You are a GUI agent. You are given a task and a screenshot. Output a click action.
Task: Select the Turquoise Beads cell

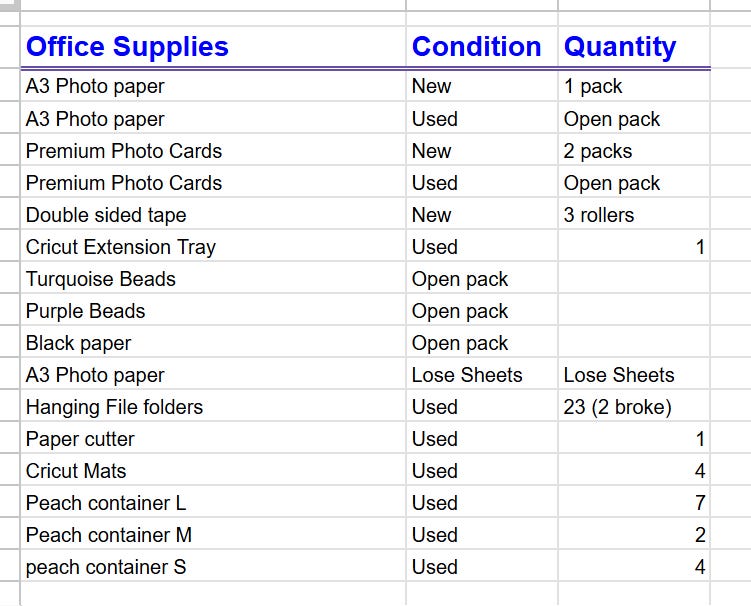click(213, 279)
